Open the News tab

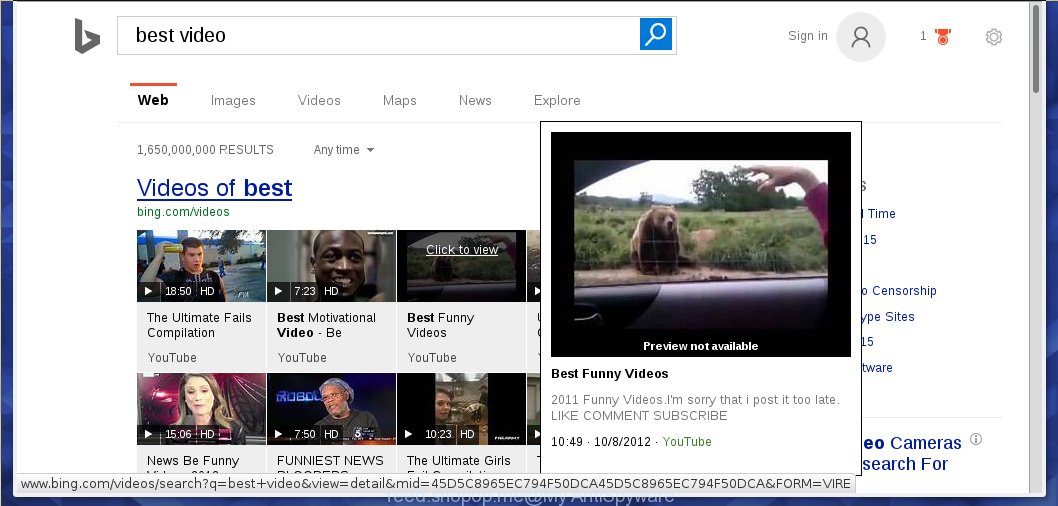click(475, 101)
